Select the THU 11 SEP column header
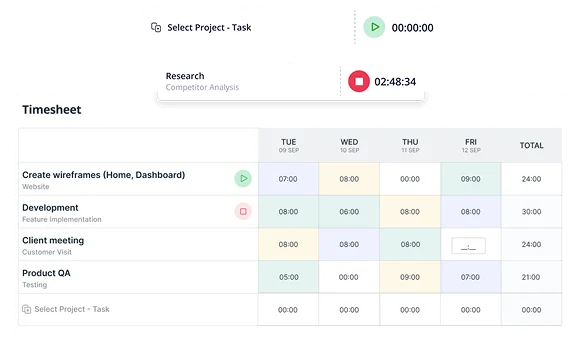This screenshot has height=363, width=583. tap(410, 145)
